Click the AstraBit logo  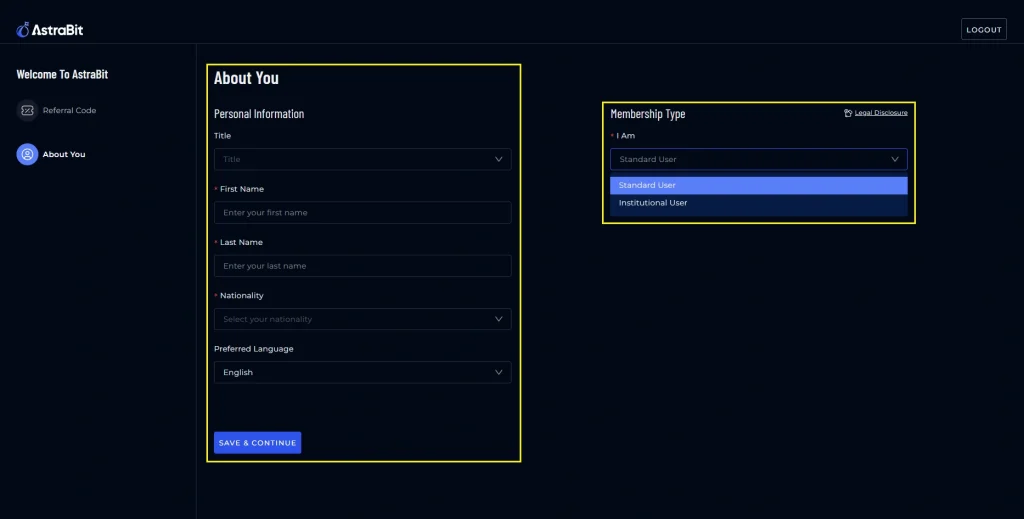pos(50,29)
